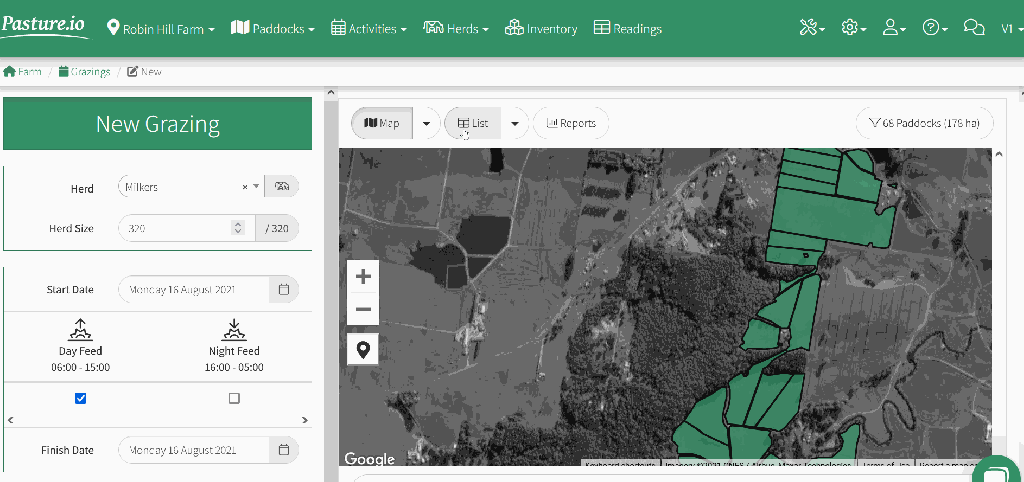The image size is (1024, 482).
Task: Click the user account icon
Action: click(893, 29)
